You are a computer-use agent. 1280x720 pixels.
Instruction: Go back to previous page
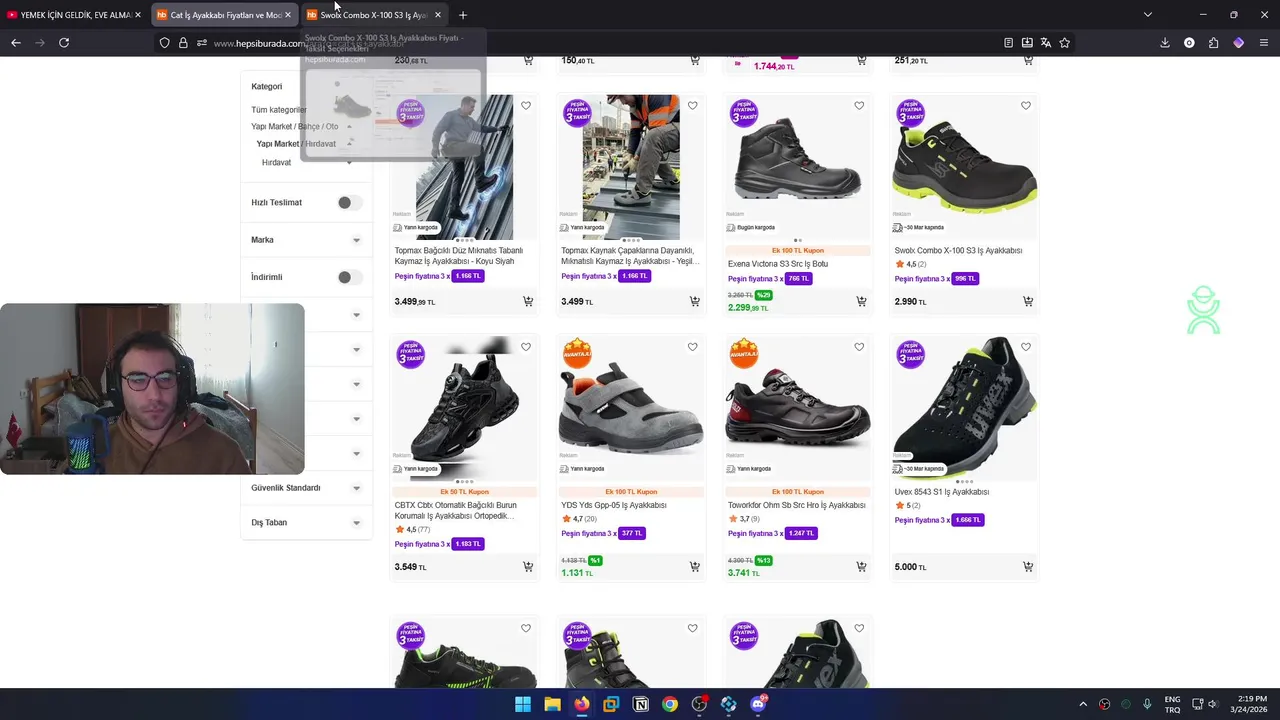click(16, 43)
